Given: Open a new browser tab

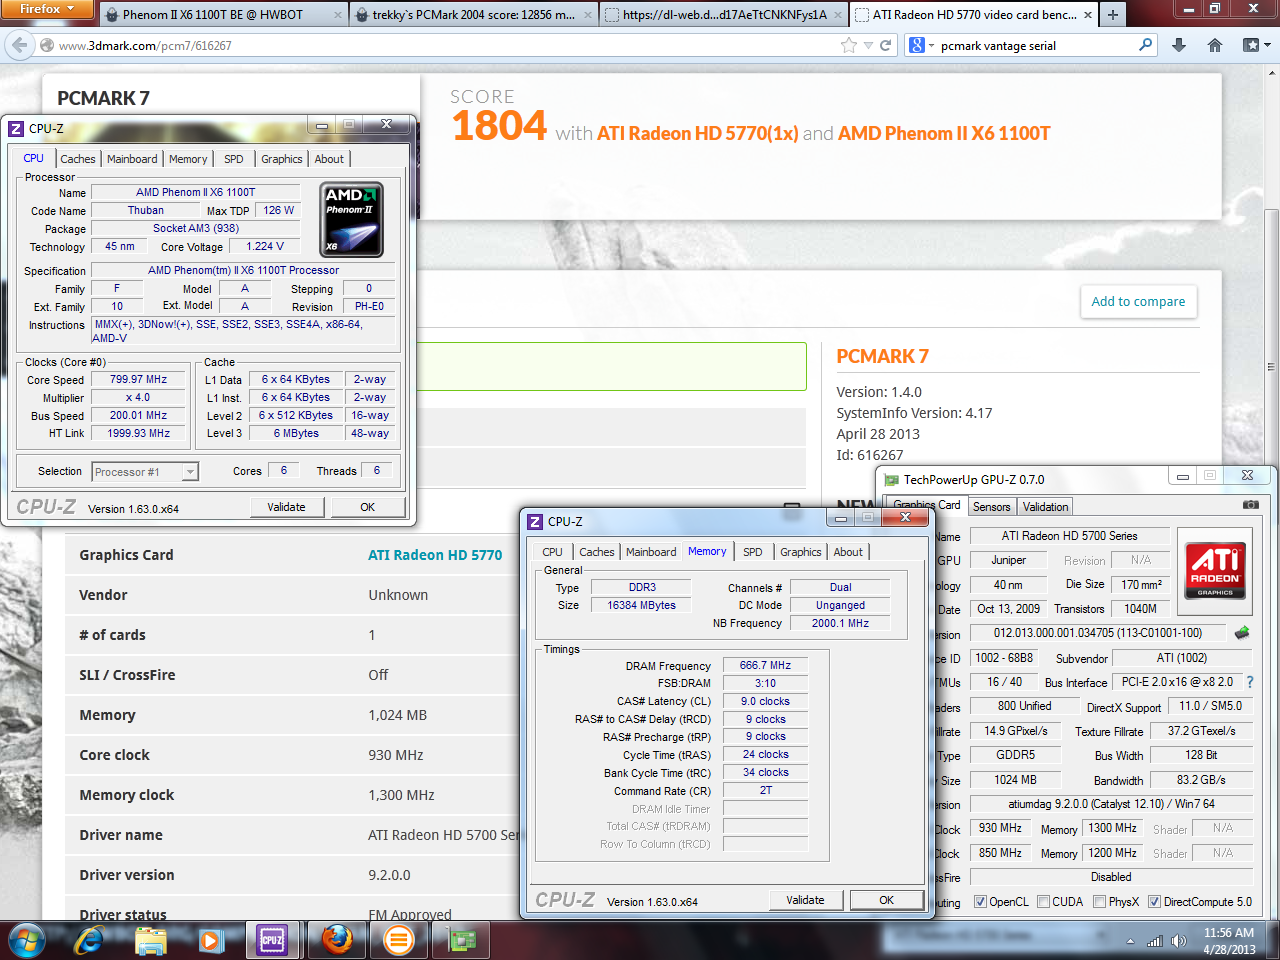Looking at the screenshot, I should [1112, 14].
